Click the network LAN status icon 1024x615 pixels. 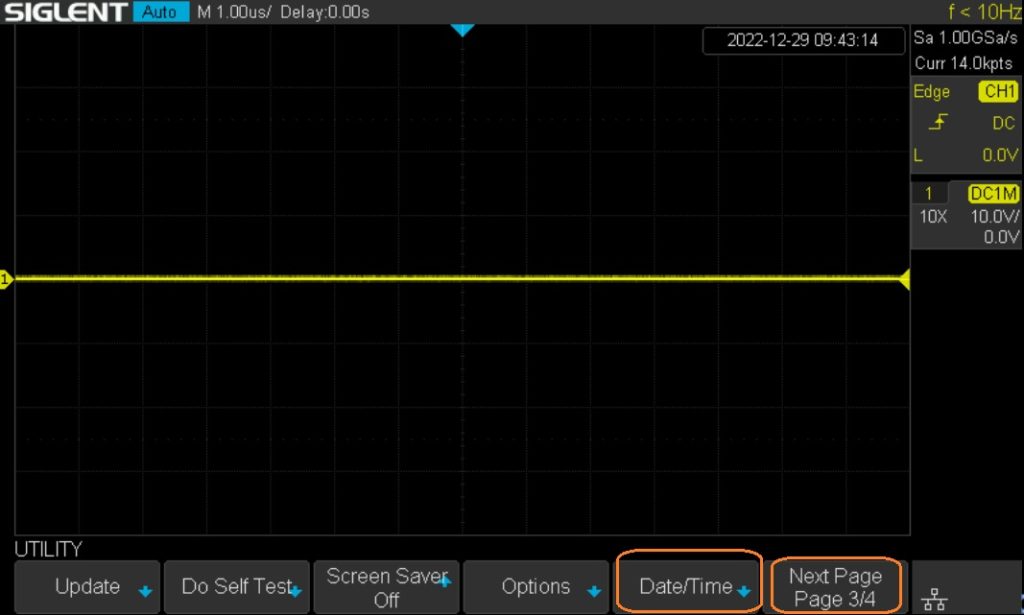pyautogui.click(x=936, y=598)
